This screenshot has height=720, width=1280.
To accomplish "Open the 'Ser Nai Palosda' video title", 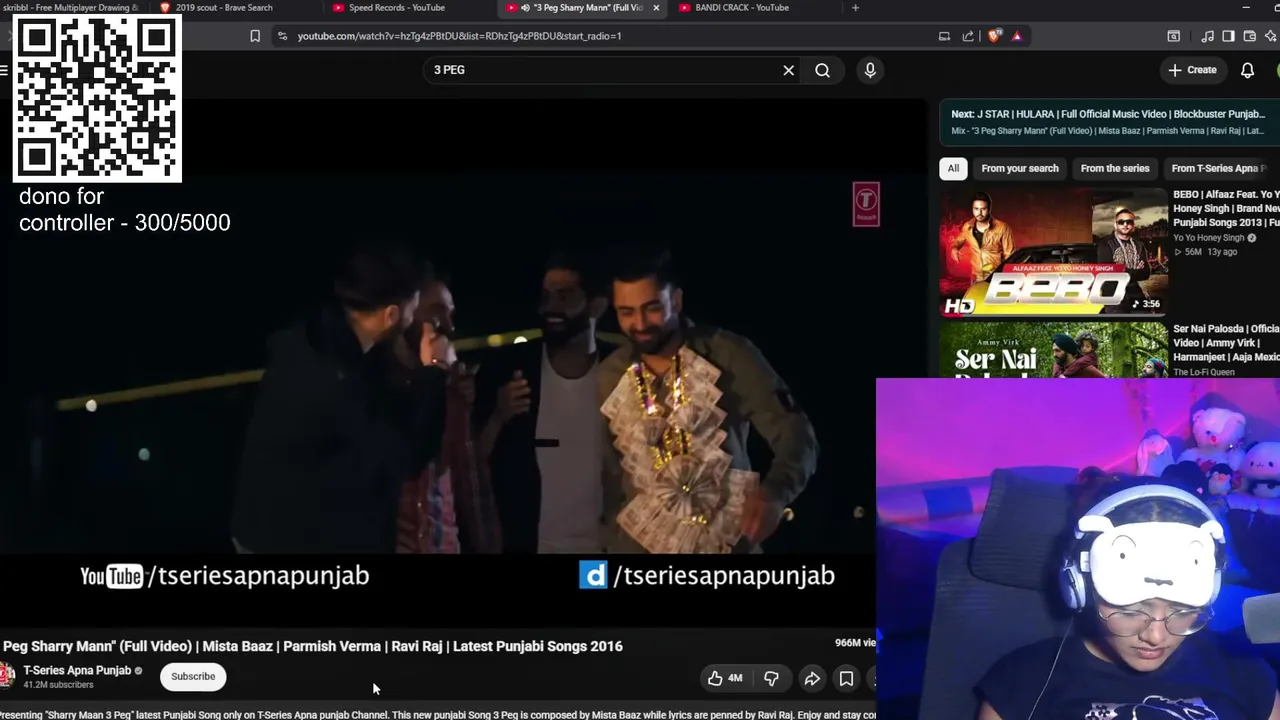I will coord(1226,343).
